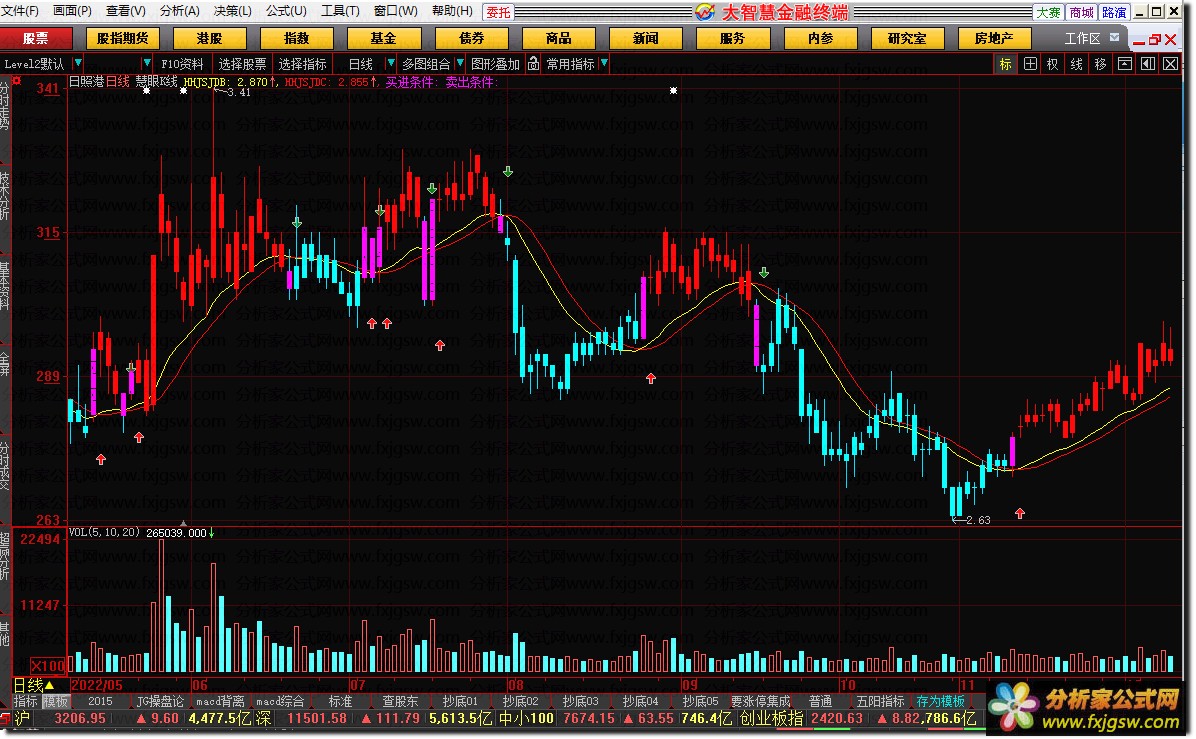Image resolution: width=1196 pixels, height=739 pixels.
Task: Expand the 多图组合 dropdown arrow
Action: click(x=459, y=63)
